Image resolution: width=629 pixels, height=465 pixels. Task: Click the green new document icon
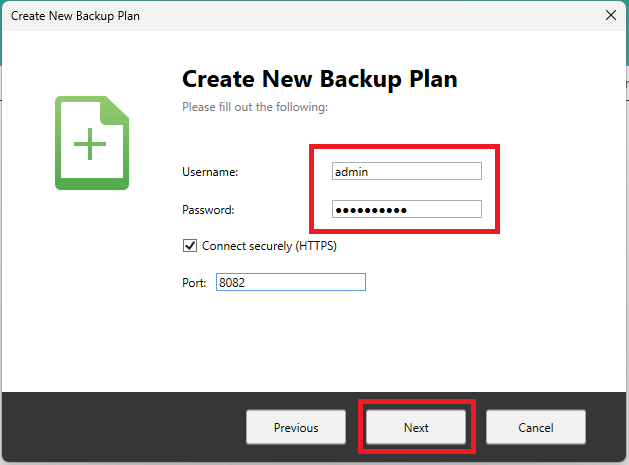click(x=91, y=143)
